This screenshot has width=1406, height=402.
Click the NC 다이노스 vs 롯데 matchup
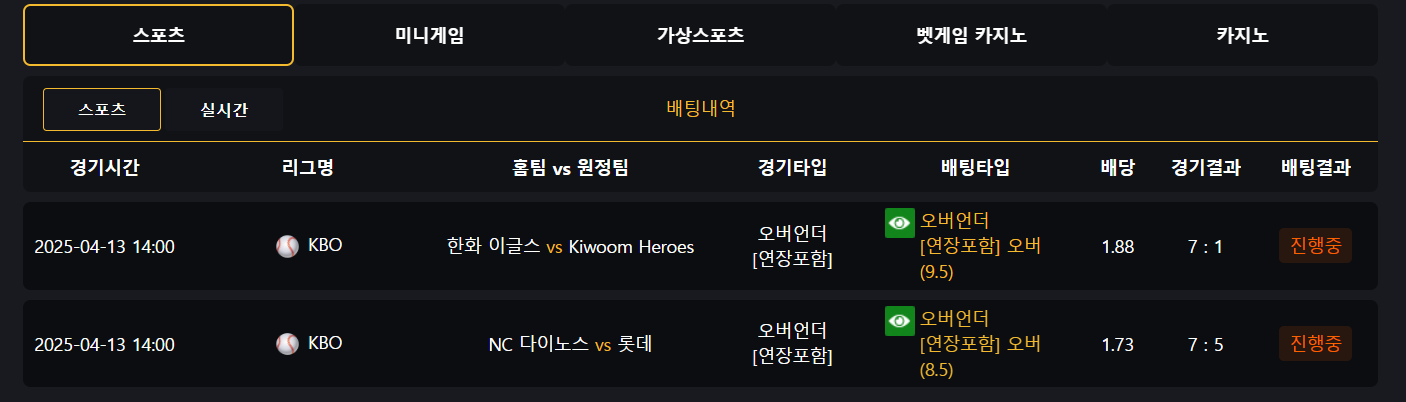coord(570,344)
